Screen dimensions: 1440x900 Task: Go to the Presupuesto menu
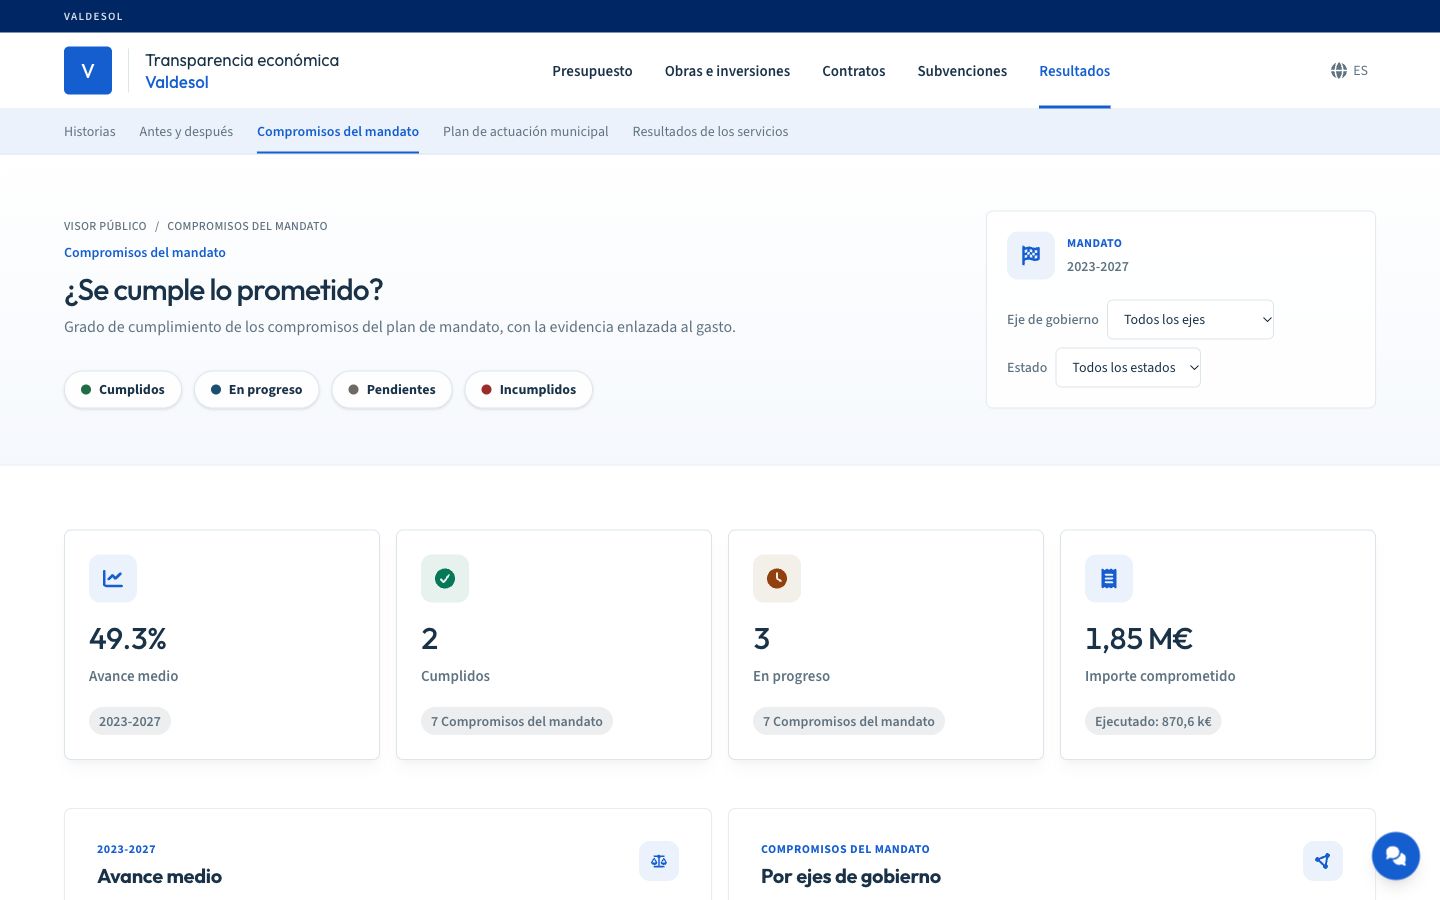592,71
